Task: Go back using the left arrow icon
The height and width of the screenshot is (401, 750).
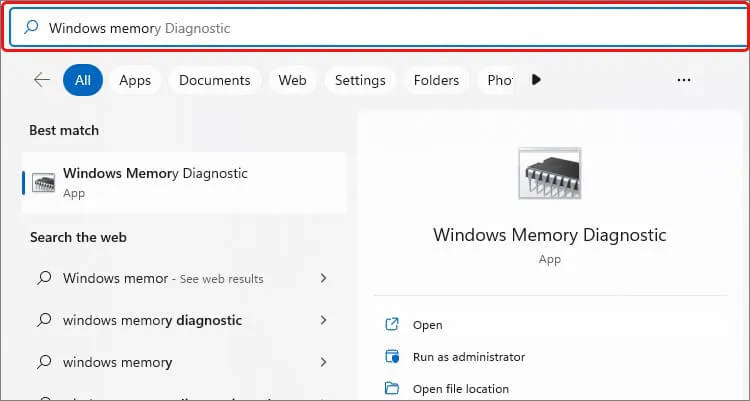Action: click(x=42, y=79)
